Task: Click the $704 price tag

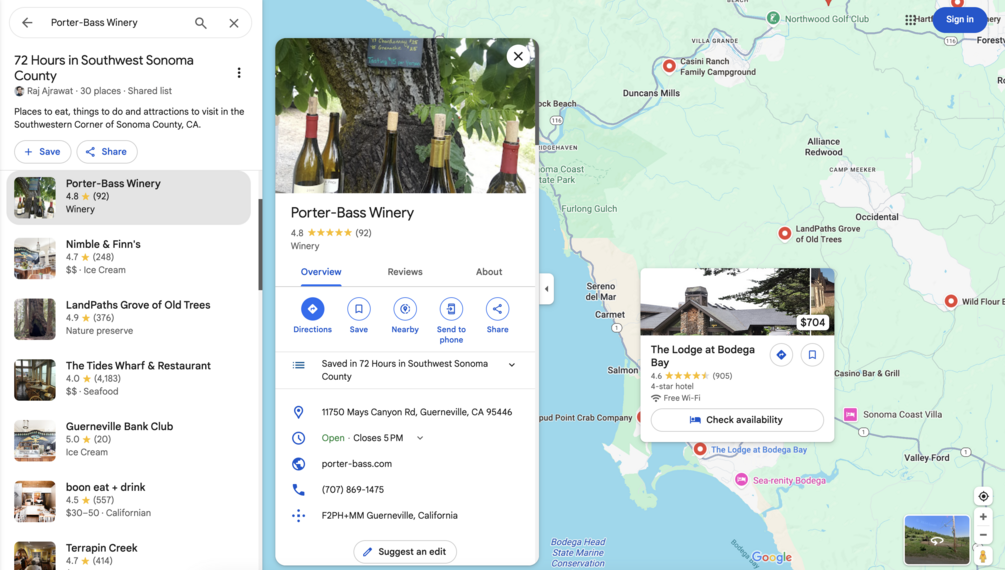Action: pyautogui.click(x=813, y=323)
